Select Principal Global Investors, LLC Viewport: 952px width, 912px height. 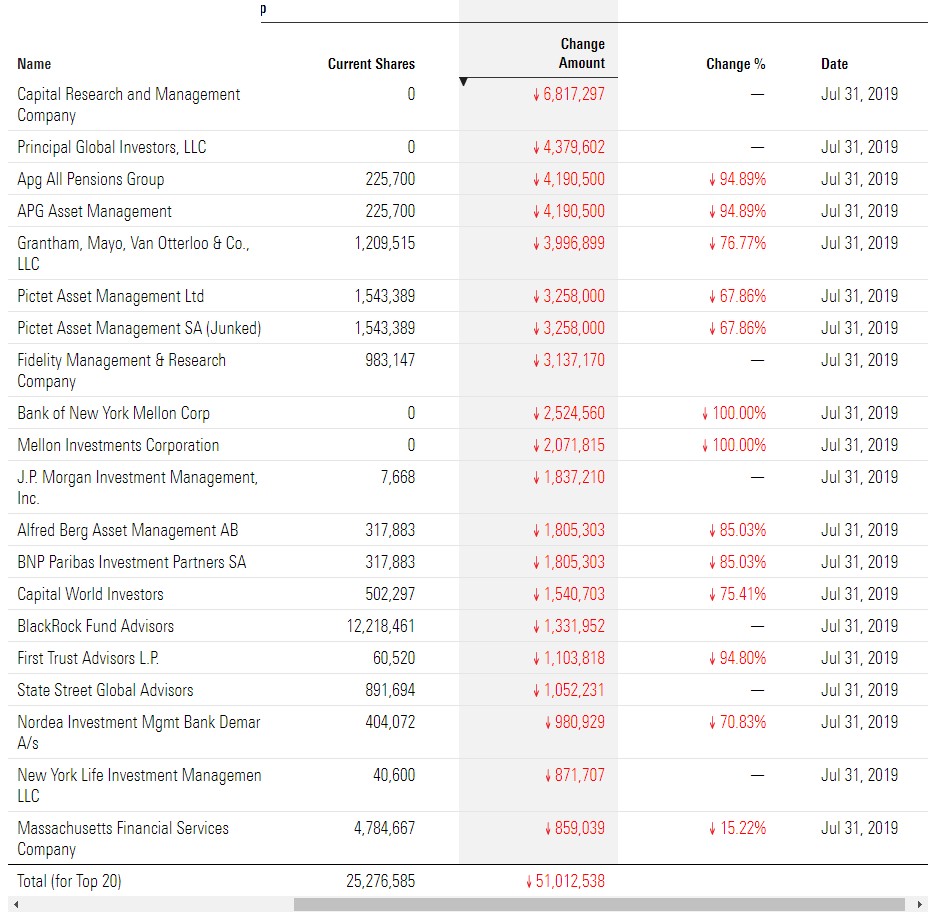112,147
